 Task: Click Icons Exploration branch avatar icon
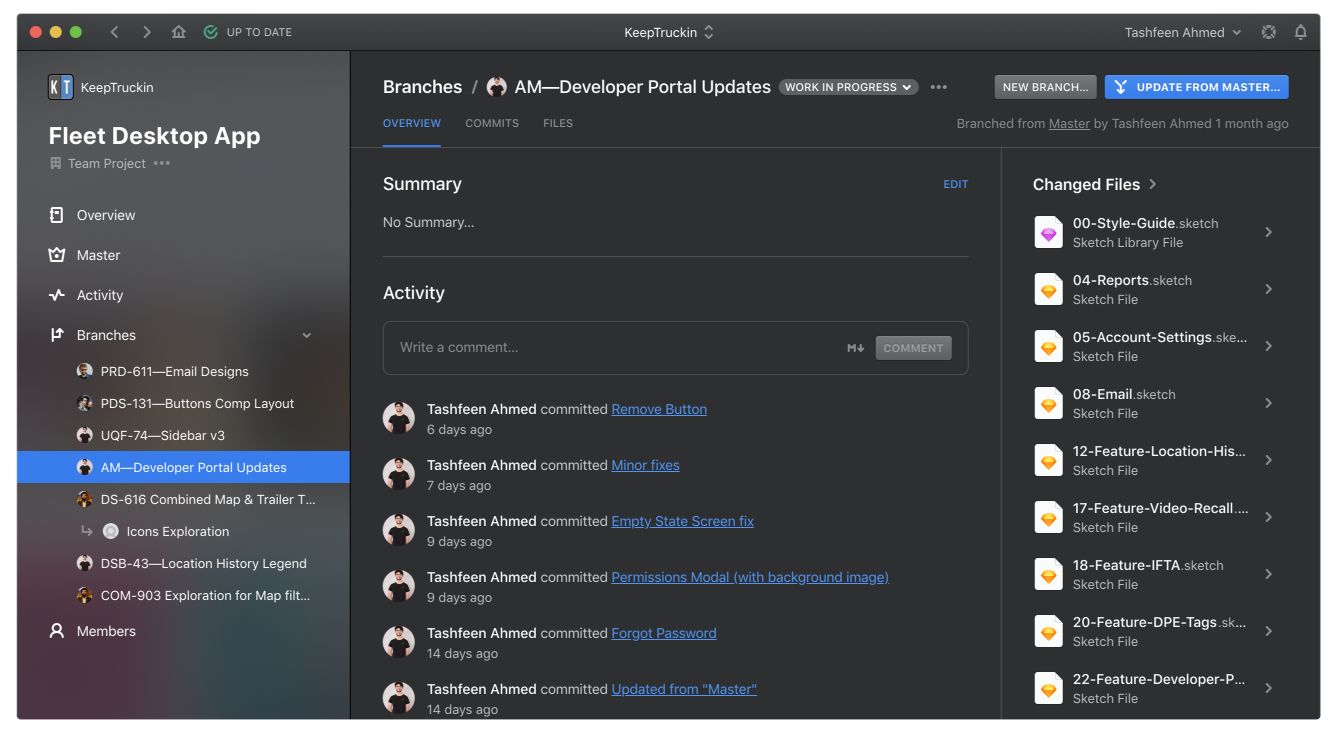pos(111,531)
